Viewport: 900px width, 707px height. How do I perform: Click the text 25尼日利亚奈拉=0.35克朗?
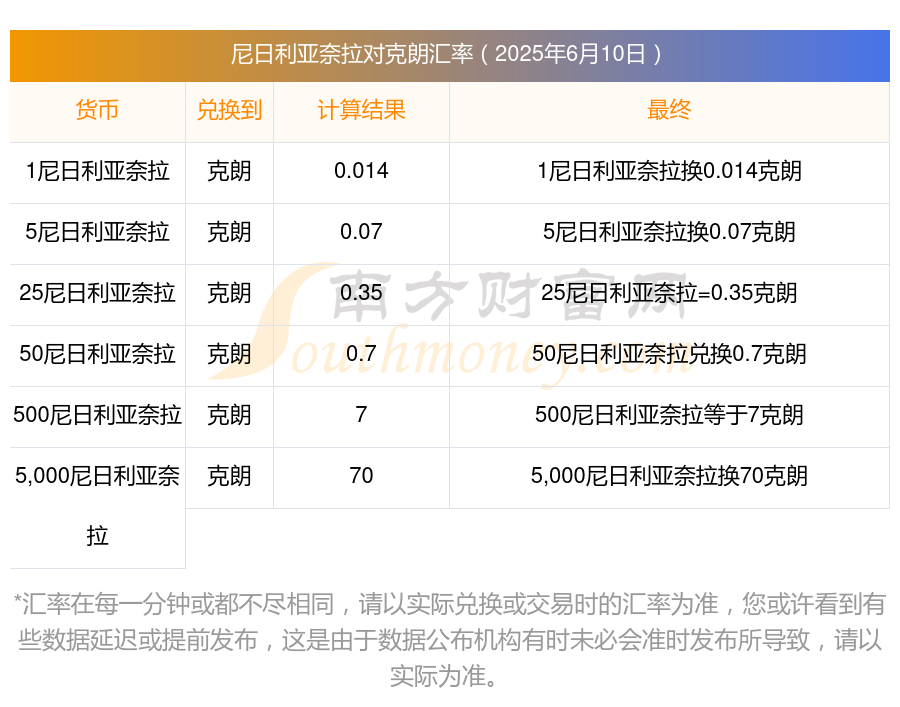(x=669, y=293)
